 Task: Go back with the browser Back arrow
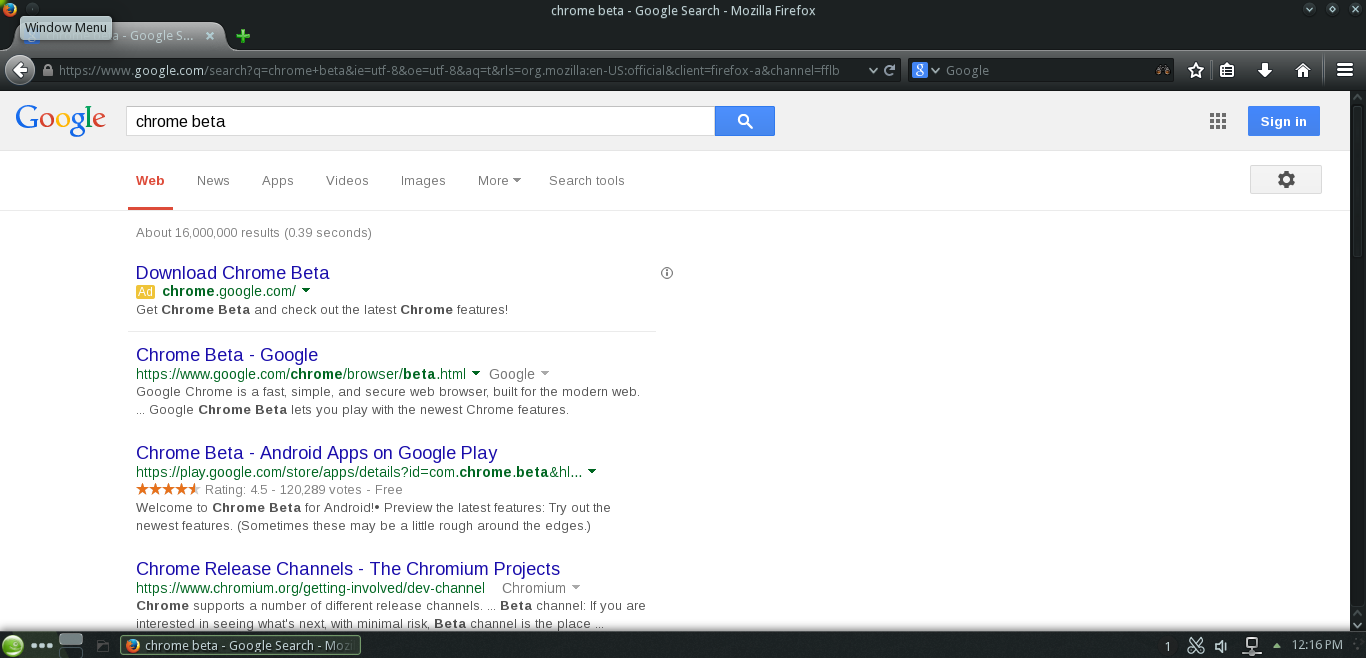pos(20,70)
